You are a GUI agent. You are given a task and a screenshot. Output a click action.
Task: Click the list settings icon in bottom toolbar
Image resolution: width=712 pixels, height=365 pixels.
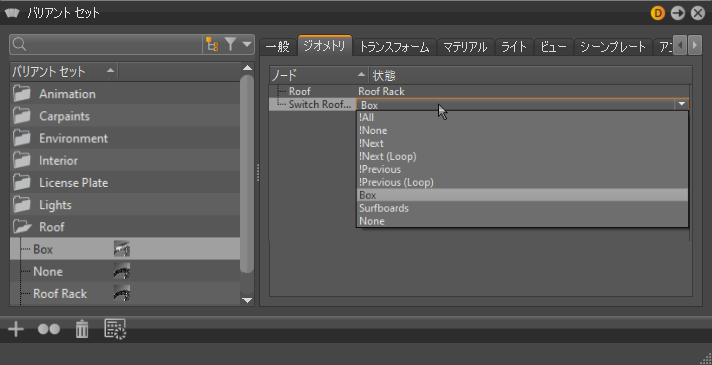(x=115, y=329)
